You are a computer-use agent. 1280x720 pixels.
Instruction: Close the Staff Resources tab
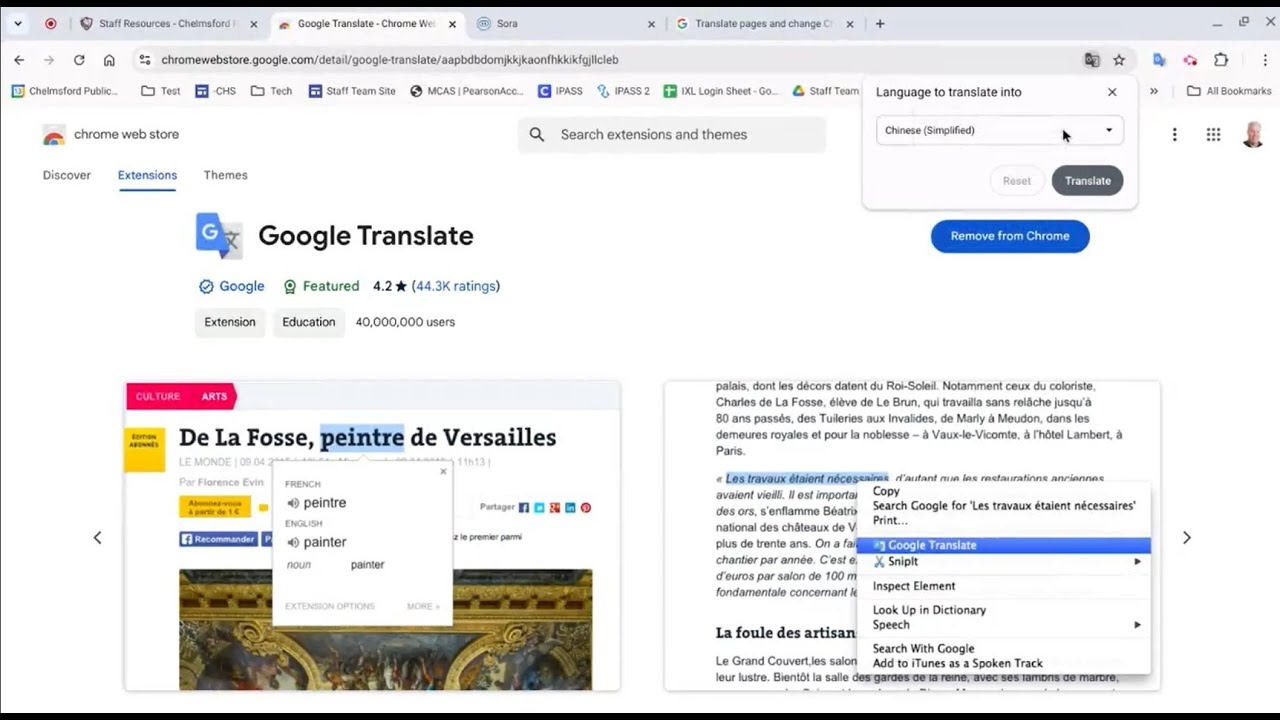pos(254,24)
